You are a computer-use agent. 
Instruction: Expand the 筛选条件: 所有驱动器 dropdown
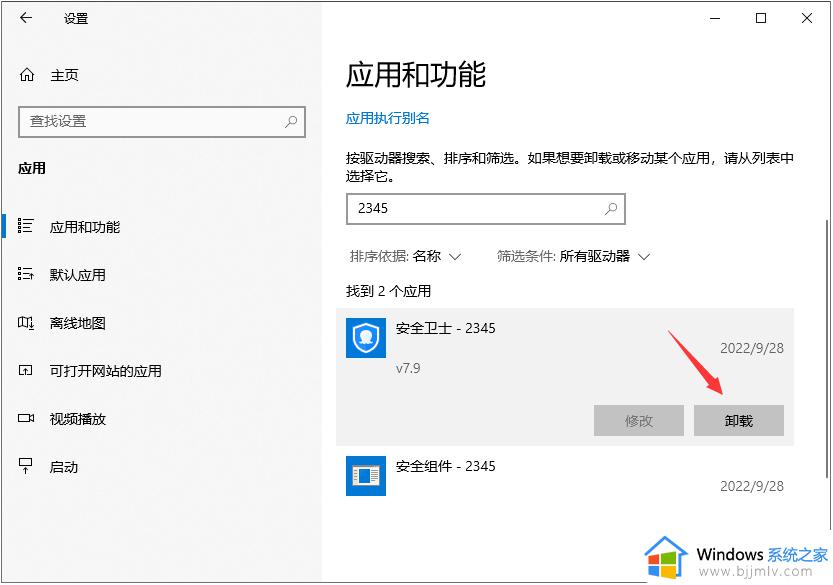coord(573,257)
